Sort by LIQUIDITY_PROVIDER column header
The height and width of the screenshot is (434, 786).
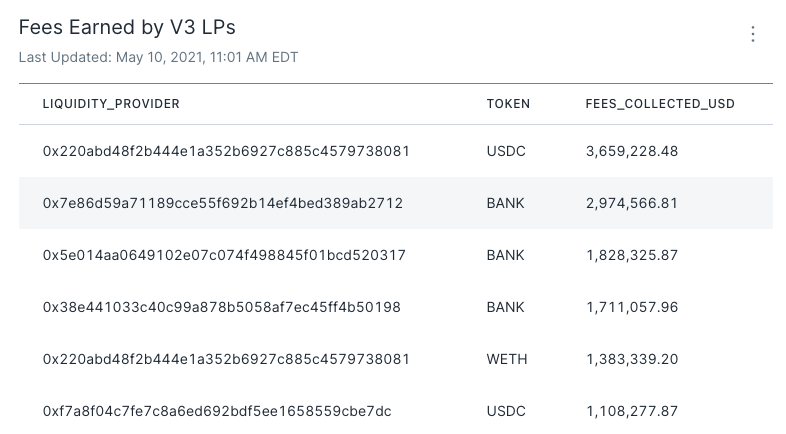111,104
